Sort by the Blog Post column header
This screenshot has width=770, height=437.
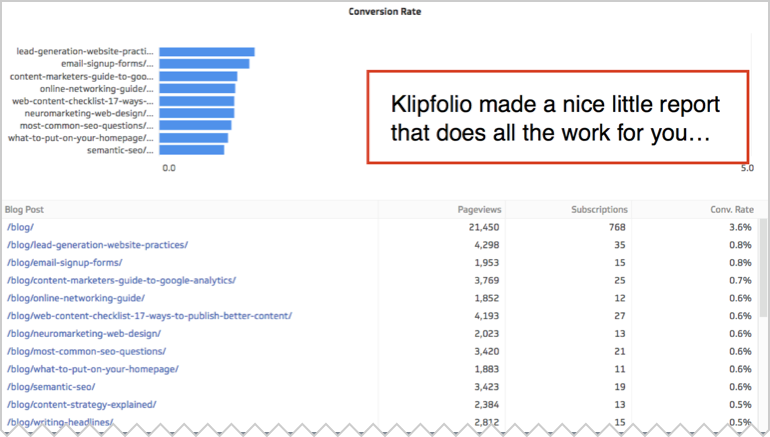tap(25, 209)
